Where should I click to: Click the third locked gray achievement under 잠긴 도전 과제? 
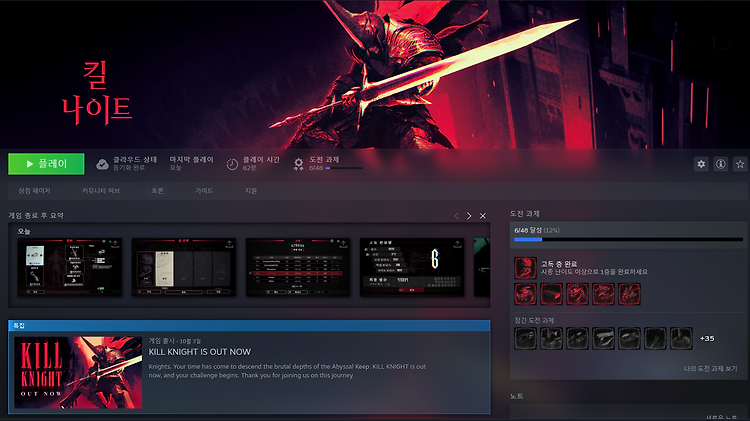pos(577,338)
